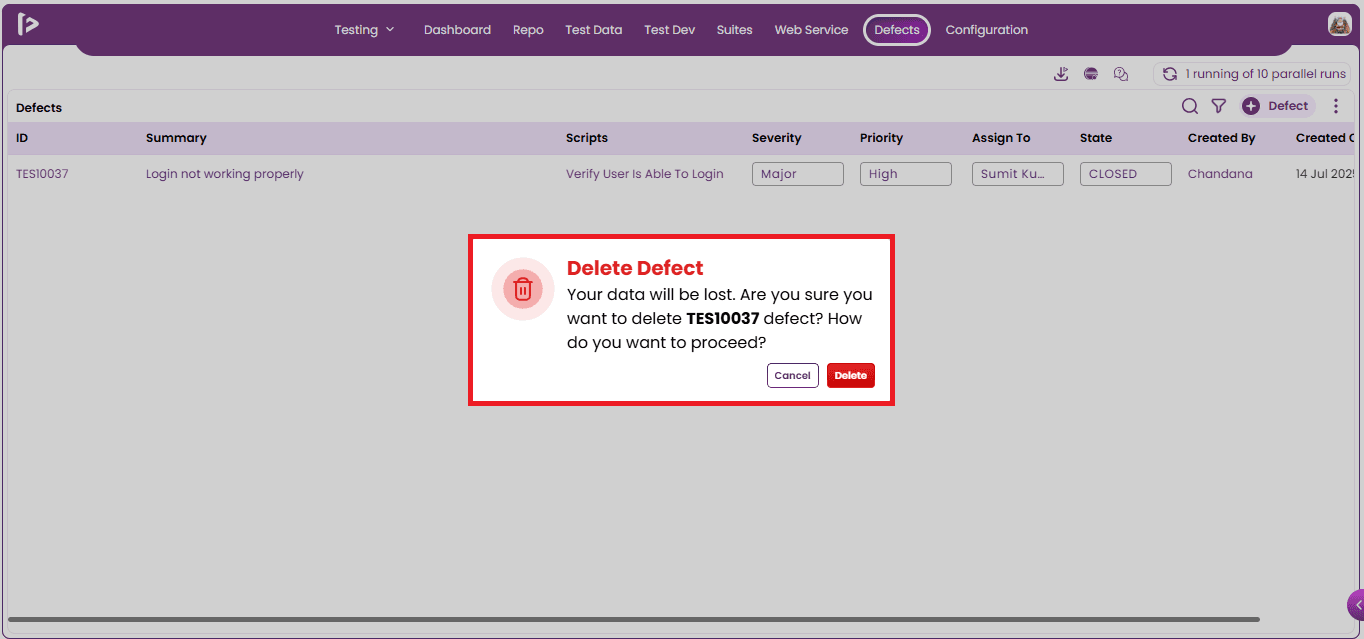Screen dimensions: 1364x639
Task: Switch to the Repo tab
Action: click(528, 30)
